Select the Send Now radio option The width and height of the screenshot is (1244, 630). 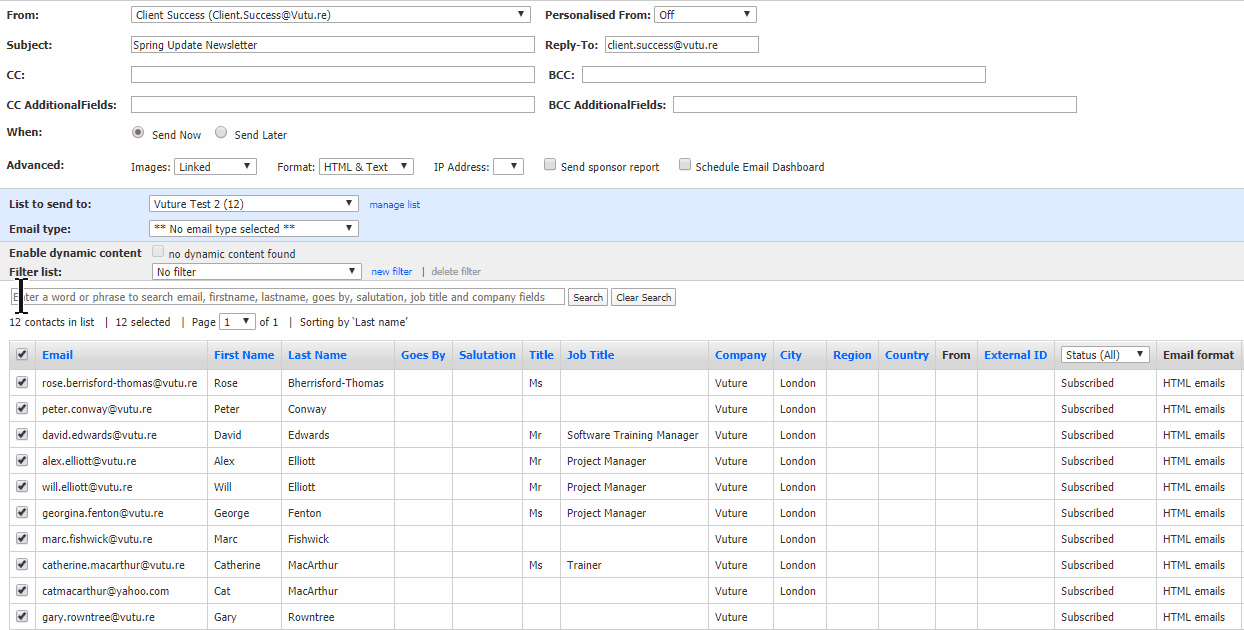pos(139,133)
